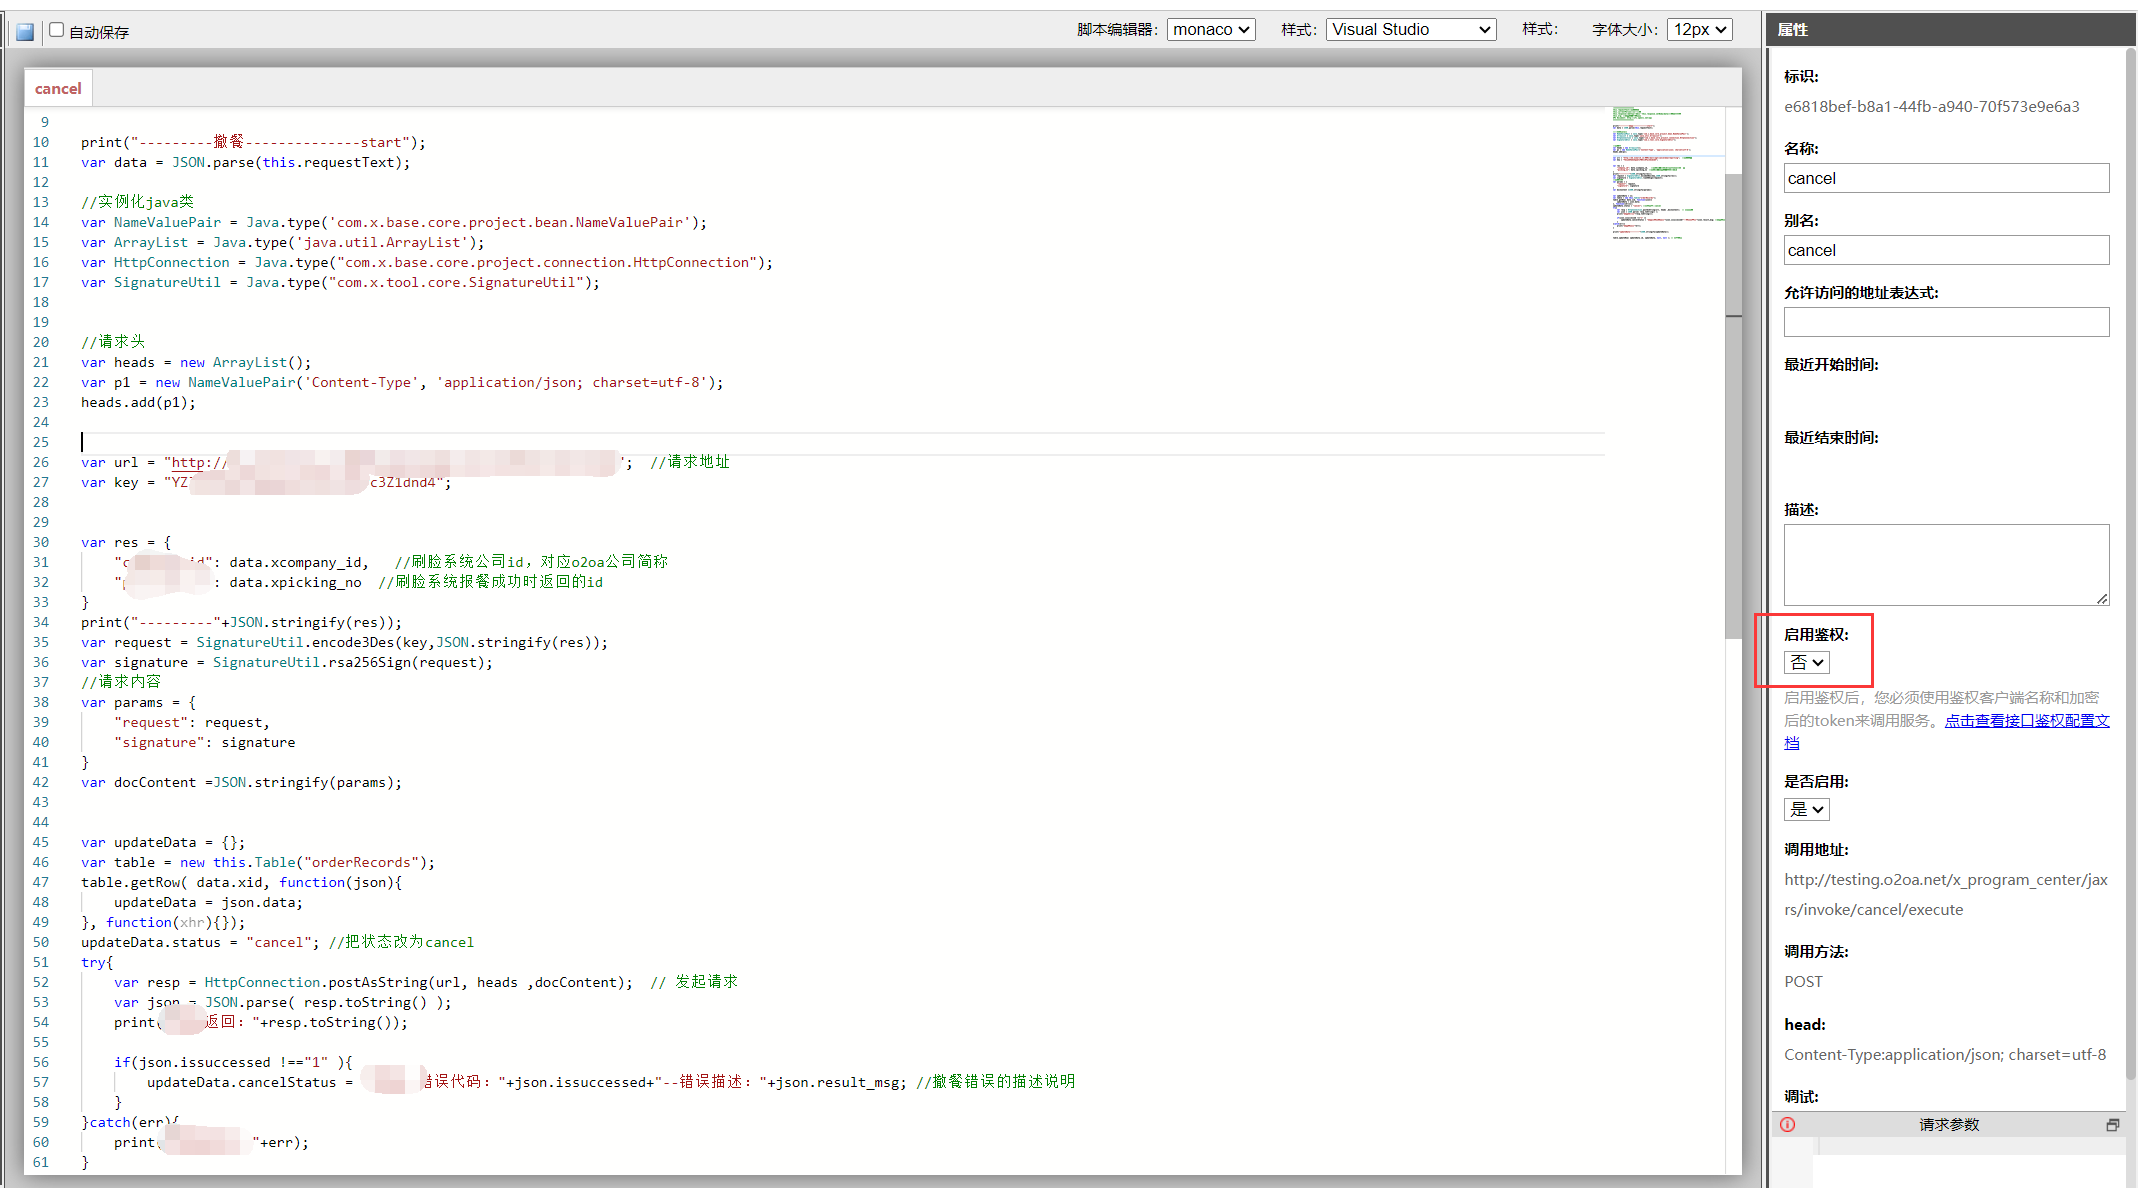The width and height of the screenshot is (2138, 1188).
Task: Click the red info icon beside 请求参数
Action: (1788, 1124)
